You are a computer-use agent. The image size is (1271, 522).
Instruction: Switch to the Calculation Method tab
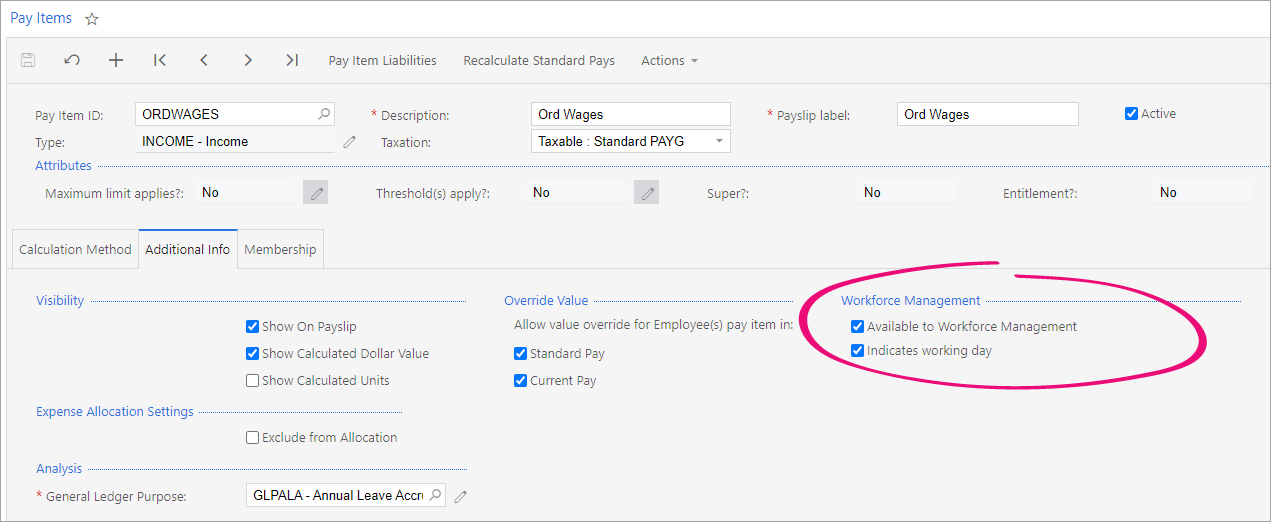pyautogui.click(x=75, y=250)
